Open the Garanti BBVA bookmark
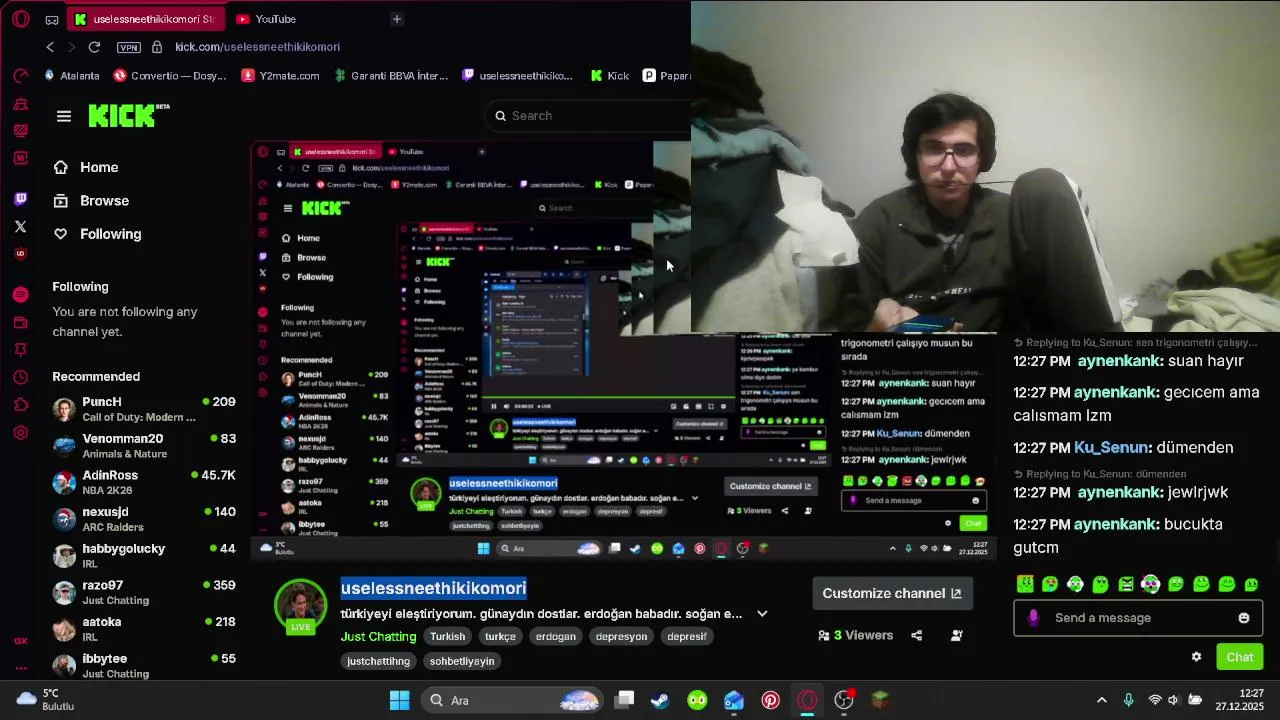This screenshot has height=720, width=1280. (391, 76)
